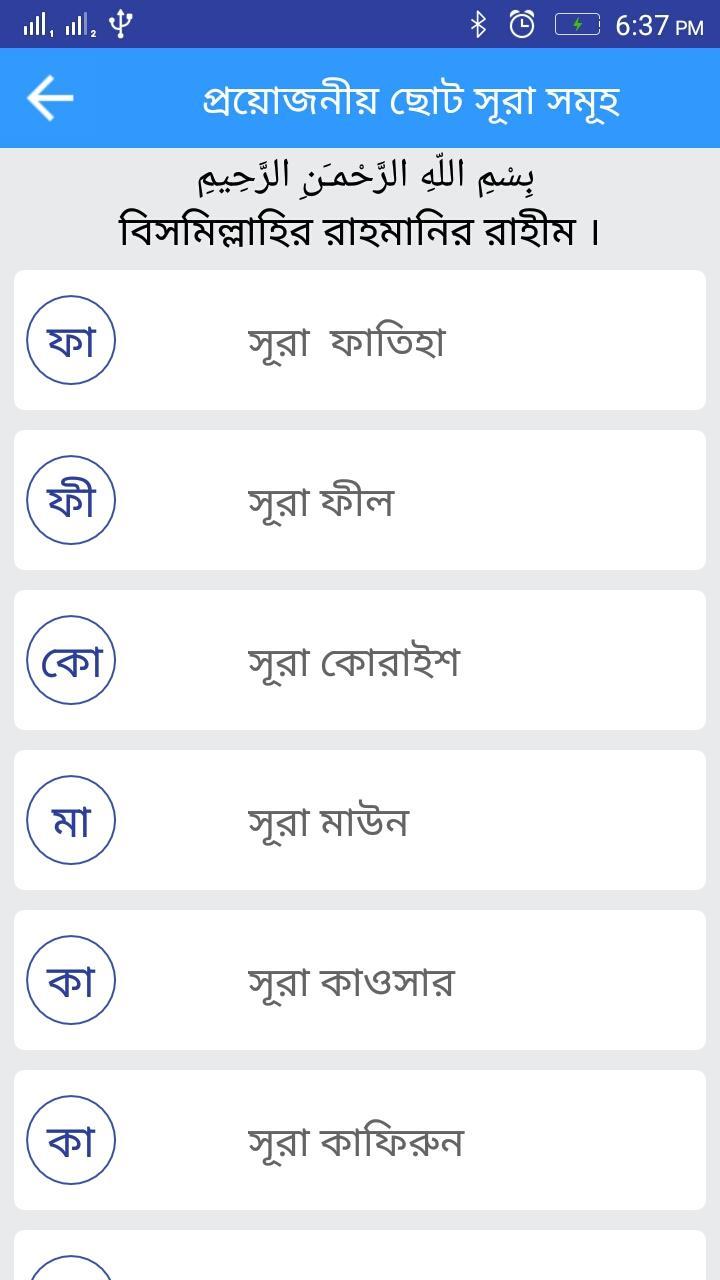Open the সূরা কাওসার label
The height and width of the screenshot is (1280, 720).
click(x=351, y=982)
